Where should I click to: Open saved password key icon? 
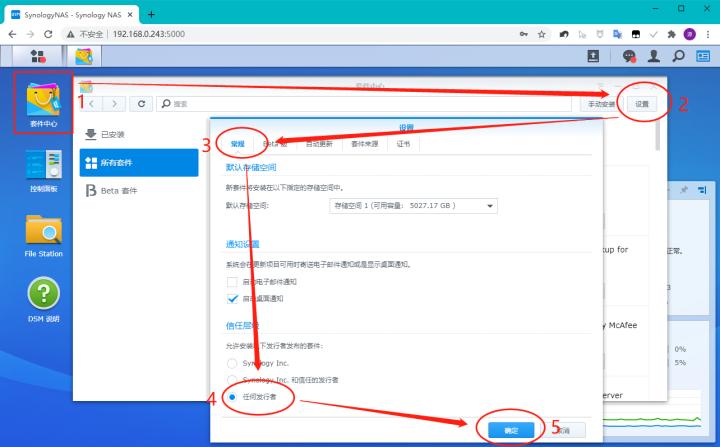tap(523, 34)
